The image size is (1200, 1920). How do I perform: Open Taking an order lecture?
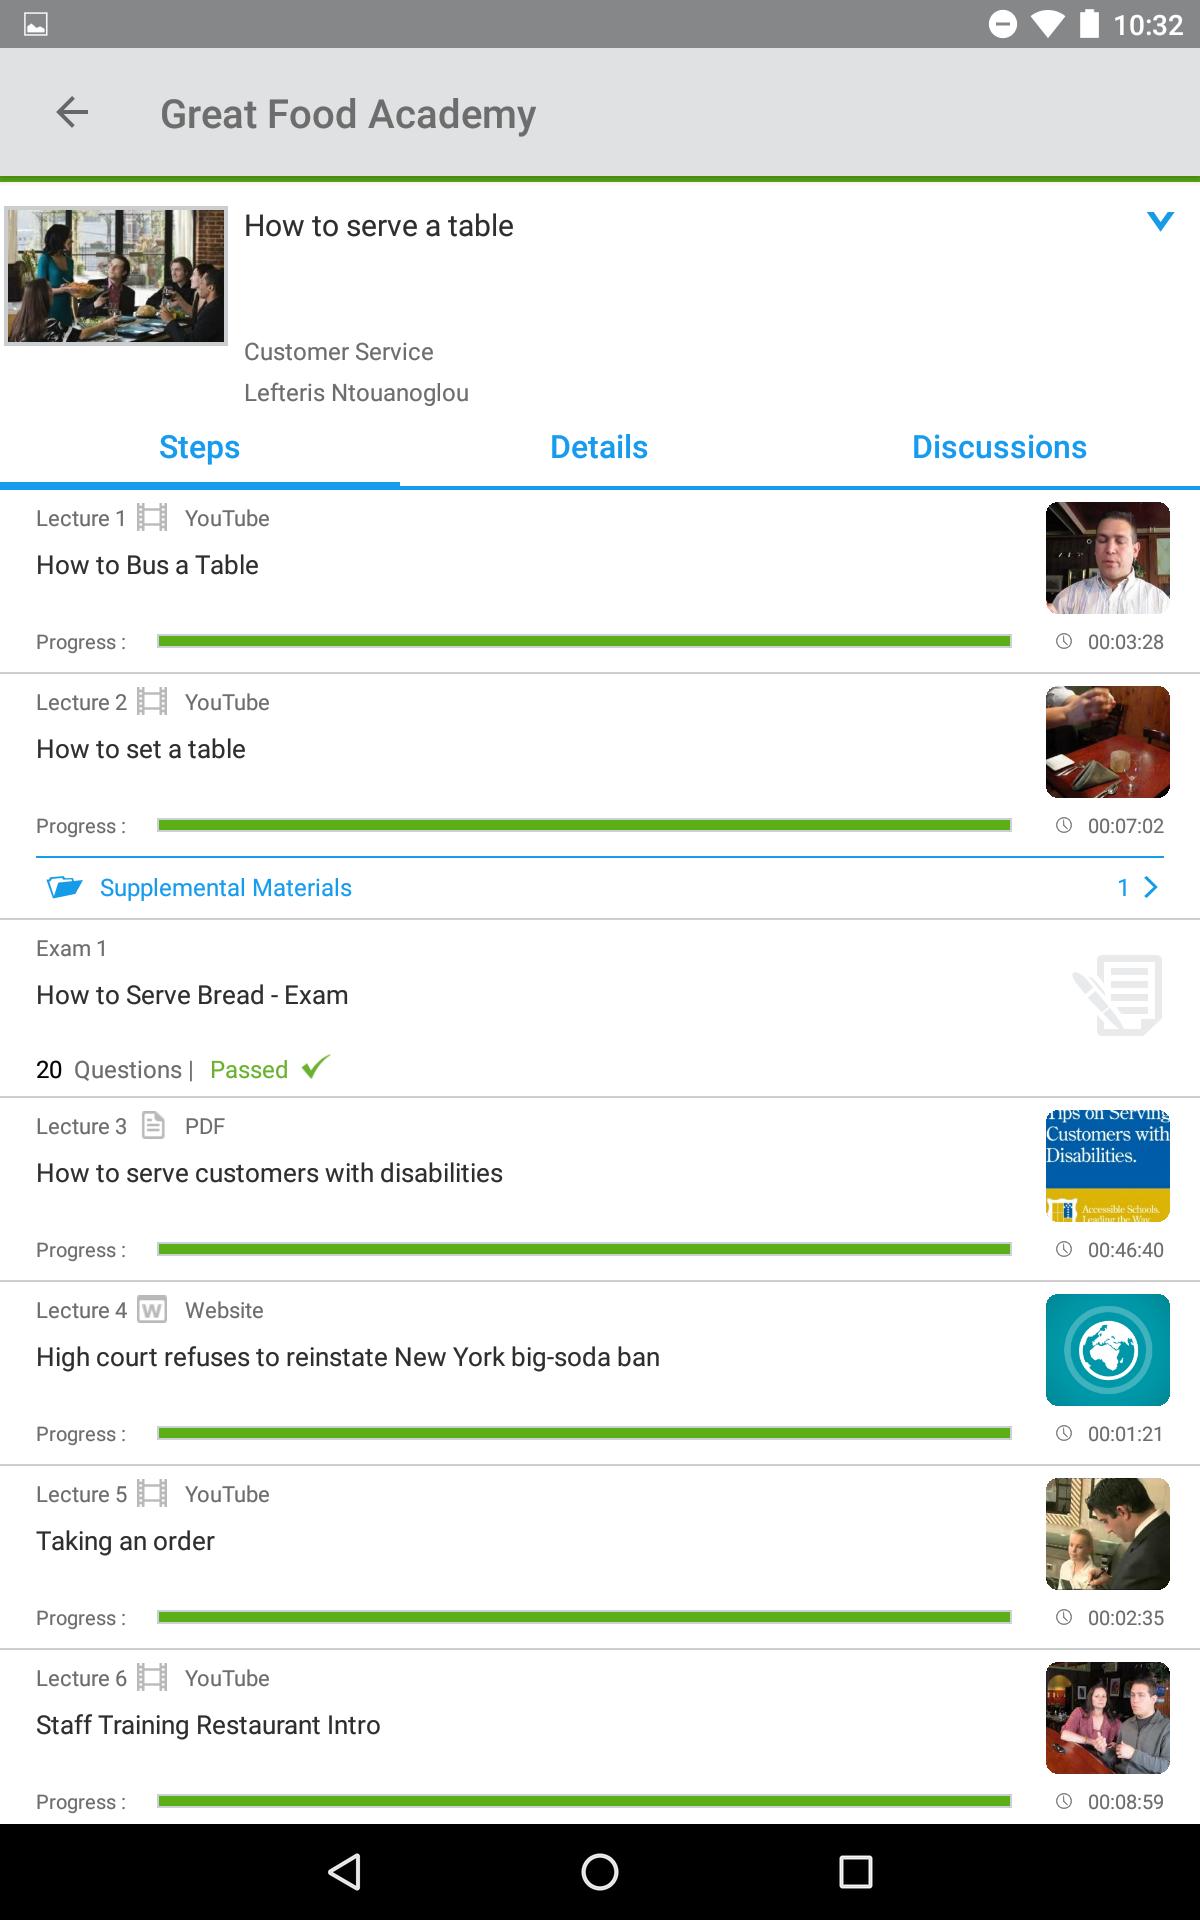tap(125, 1541)
